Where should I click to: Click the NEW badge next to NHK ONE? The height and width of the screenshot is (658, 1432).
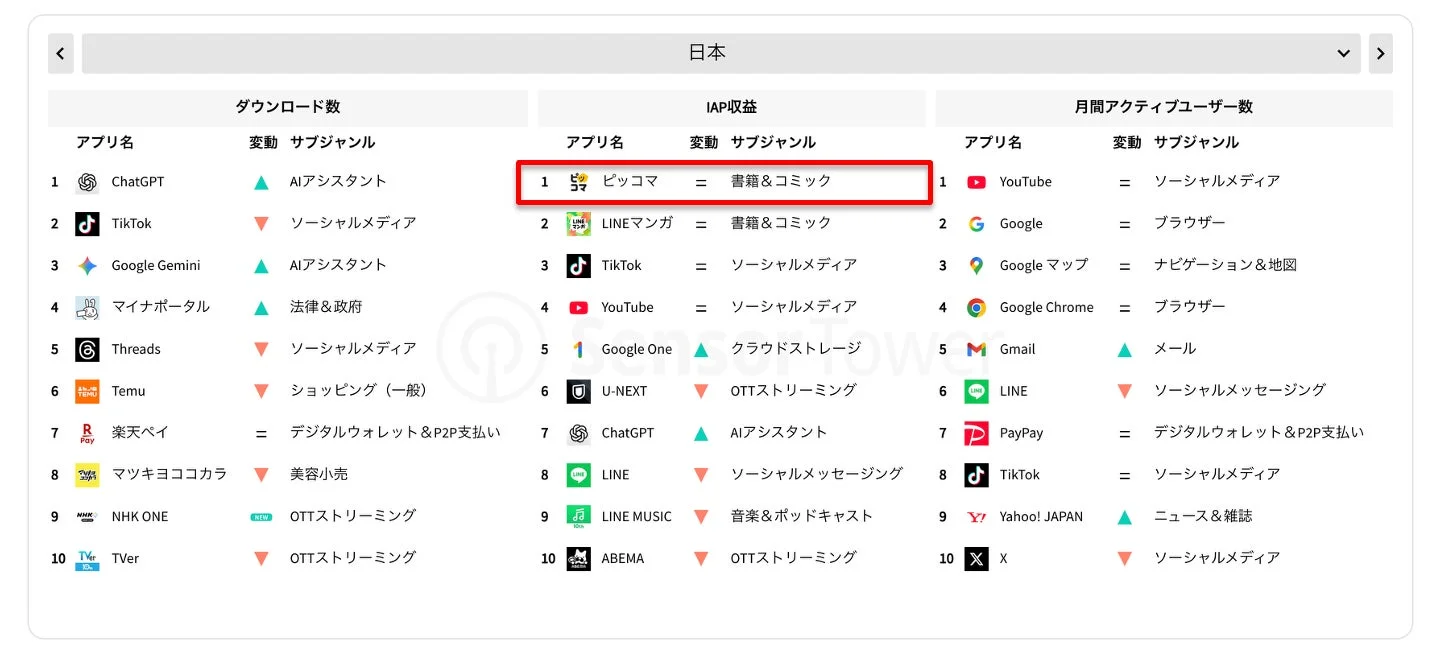261,516
